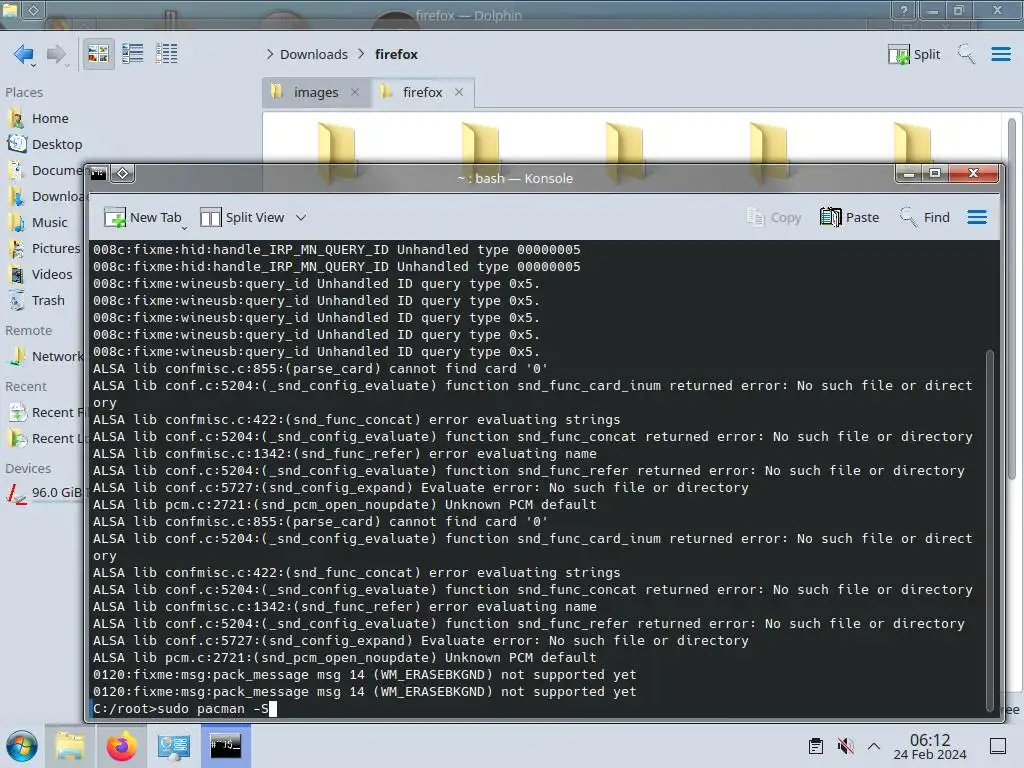Click Dolphin title bar help button
1024x768 pixels.
pyautogui.click(x=904, y=10)
